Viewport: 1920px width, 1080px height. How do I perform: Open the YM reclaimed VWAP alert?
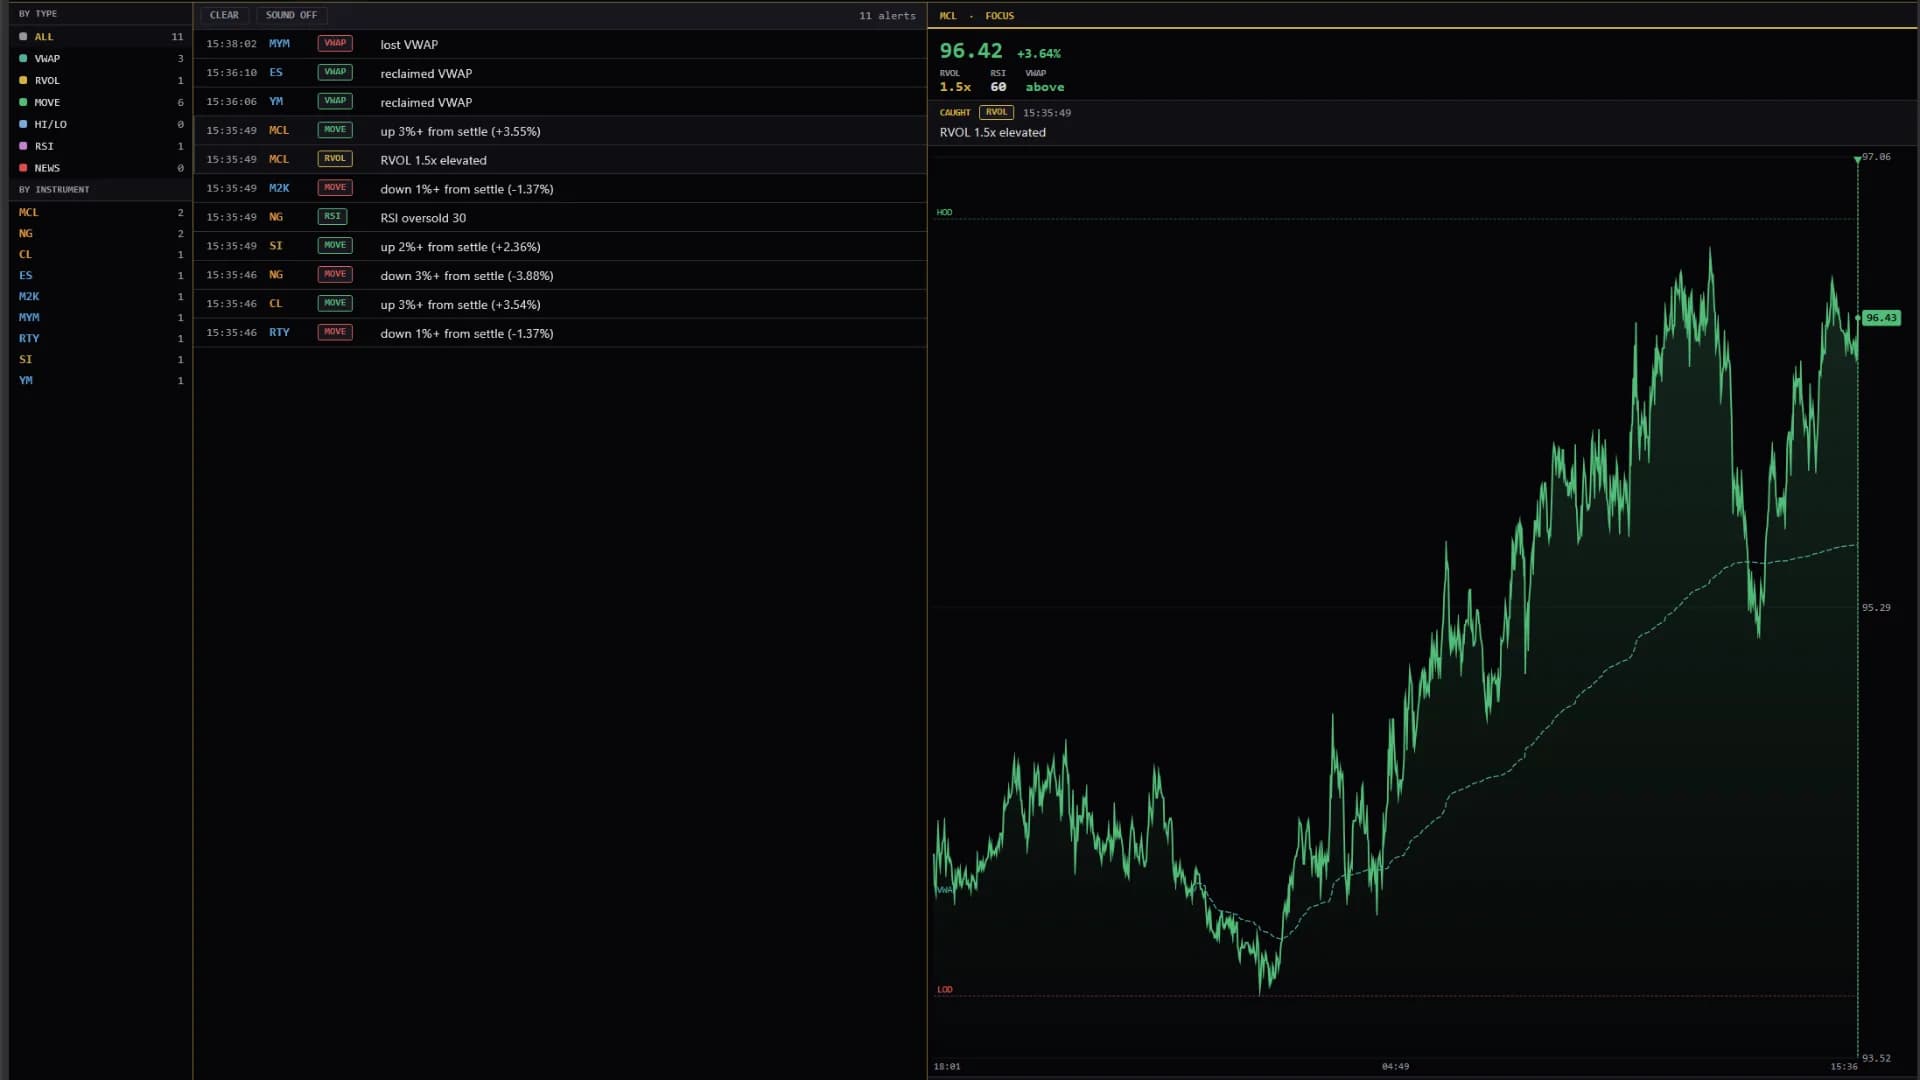(560, 102)
